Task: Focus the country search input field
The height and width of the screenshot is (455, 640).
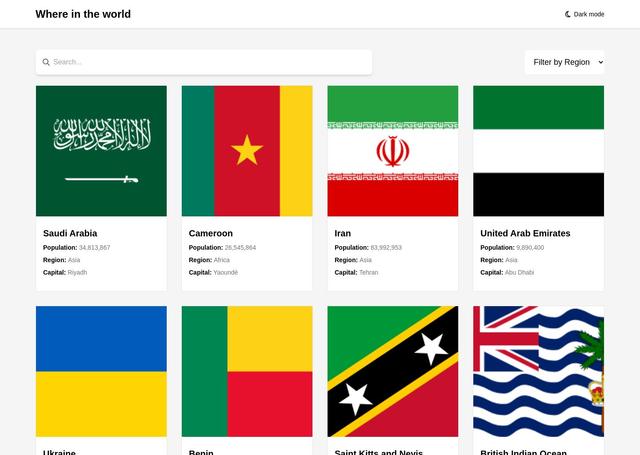Action: [x=210, y=62]
